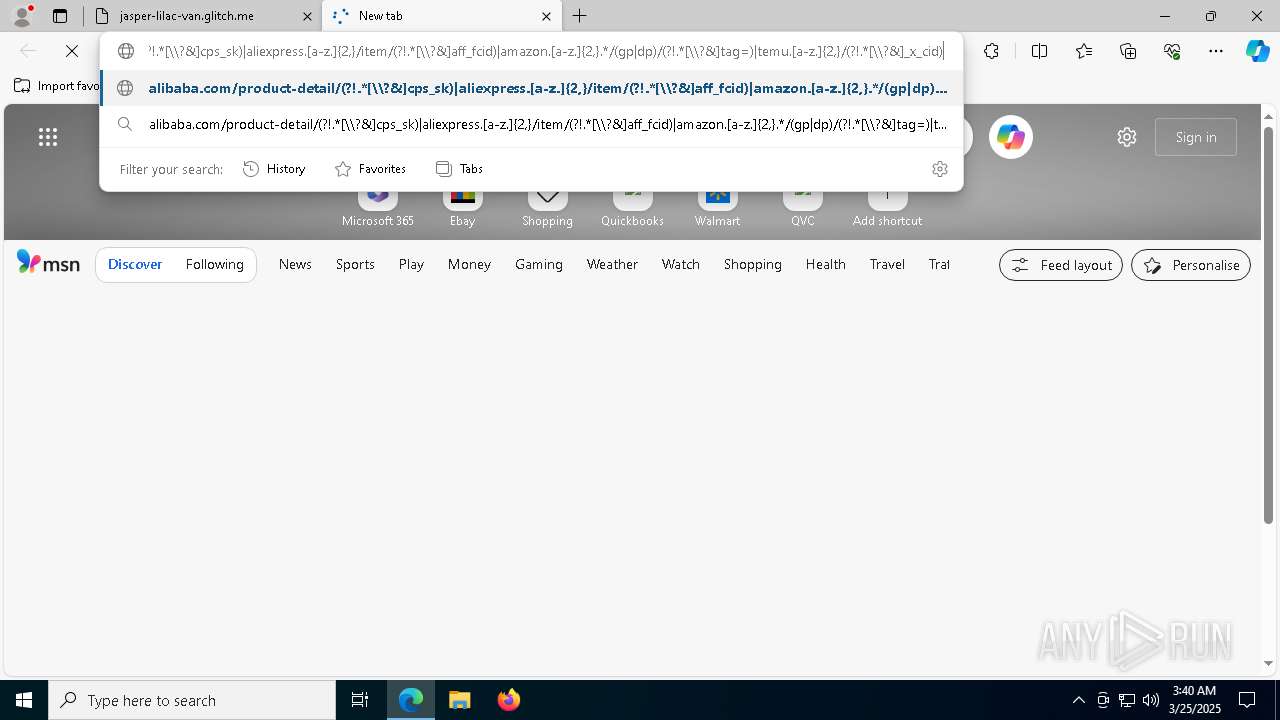This screenshot has height=720, width=1280.
Task: Click the scrollbar down arrow
Action: click(1269, 663)
